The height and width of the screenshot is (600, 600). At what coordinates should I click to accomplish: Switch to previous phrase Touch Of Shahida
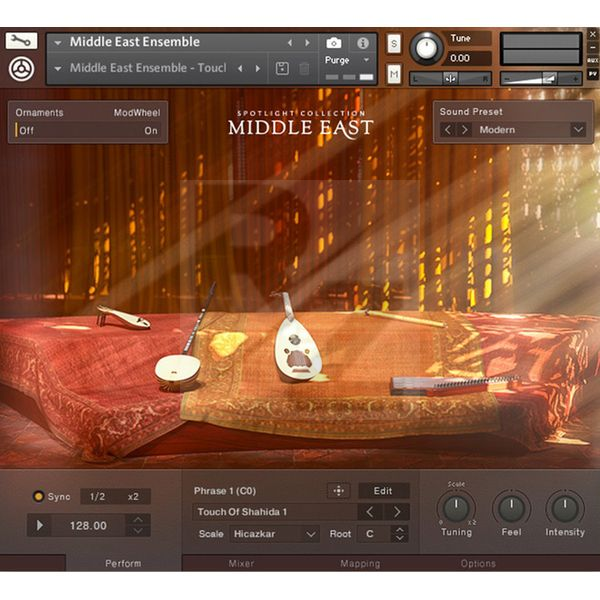(369, 512)
